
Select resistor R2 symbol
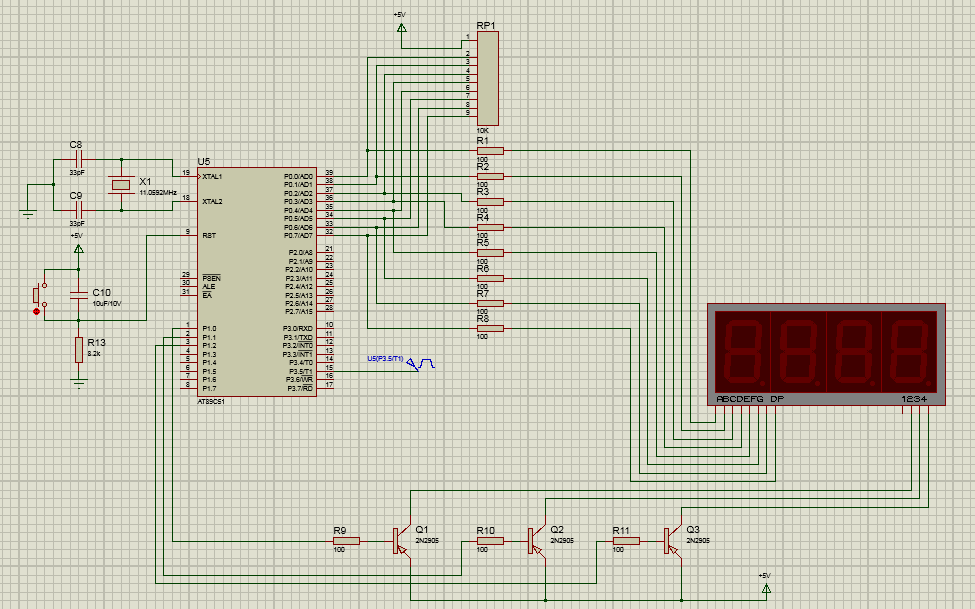(490, 177)
